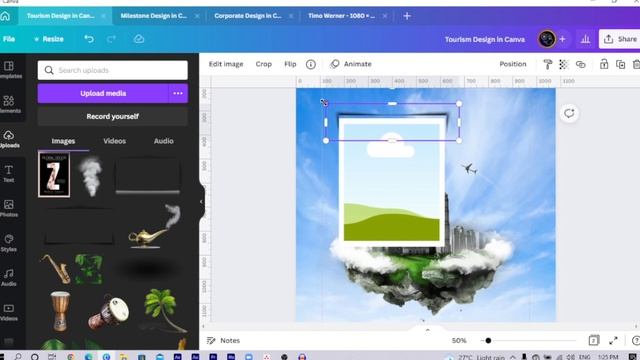Select the smoke upload thumbnail

[91, 176]
